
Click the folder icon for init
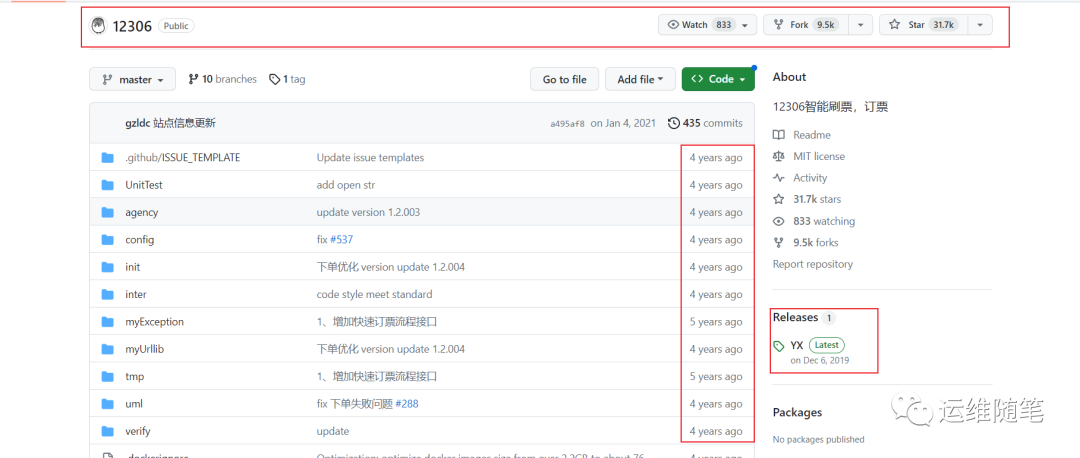click(x=107, y=267)
